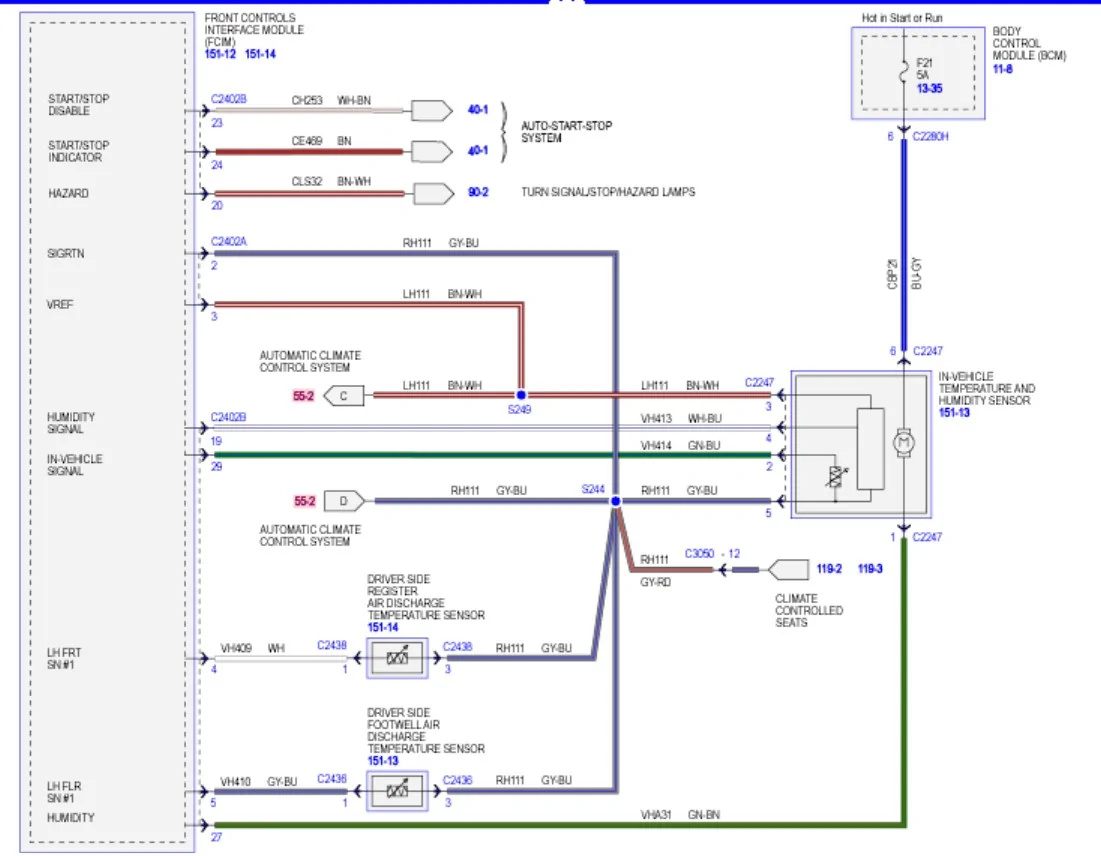Click driver side register sensor symbol
Screen dimensions: 1101x856
397,658
